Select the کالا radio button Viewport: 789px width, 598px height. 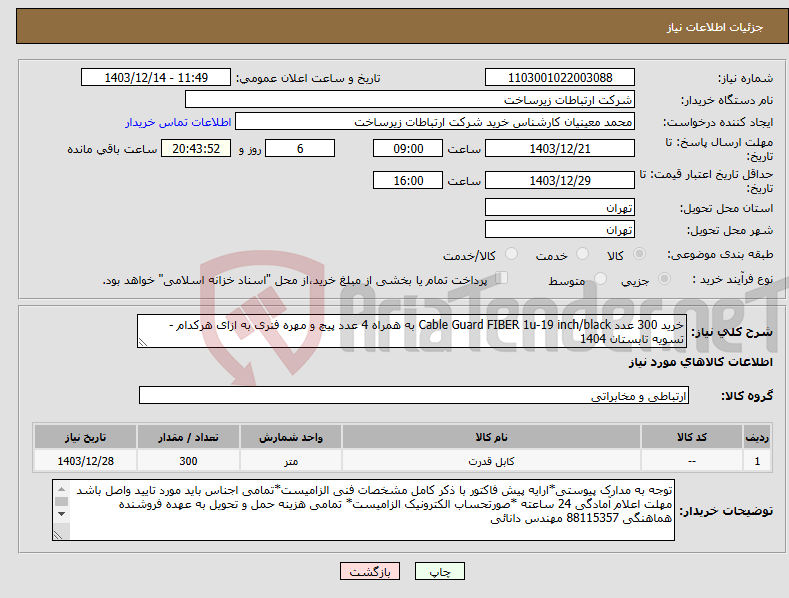pos(639,254)
